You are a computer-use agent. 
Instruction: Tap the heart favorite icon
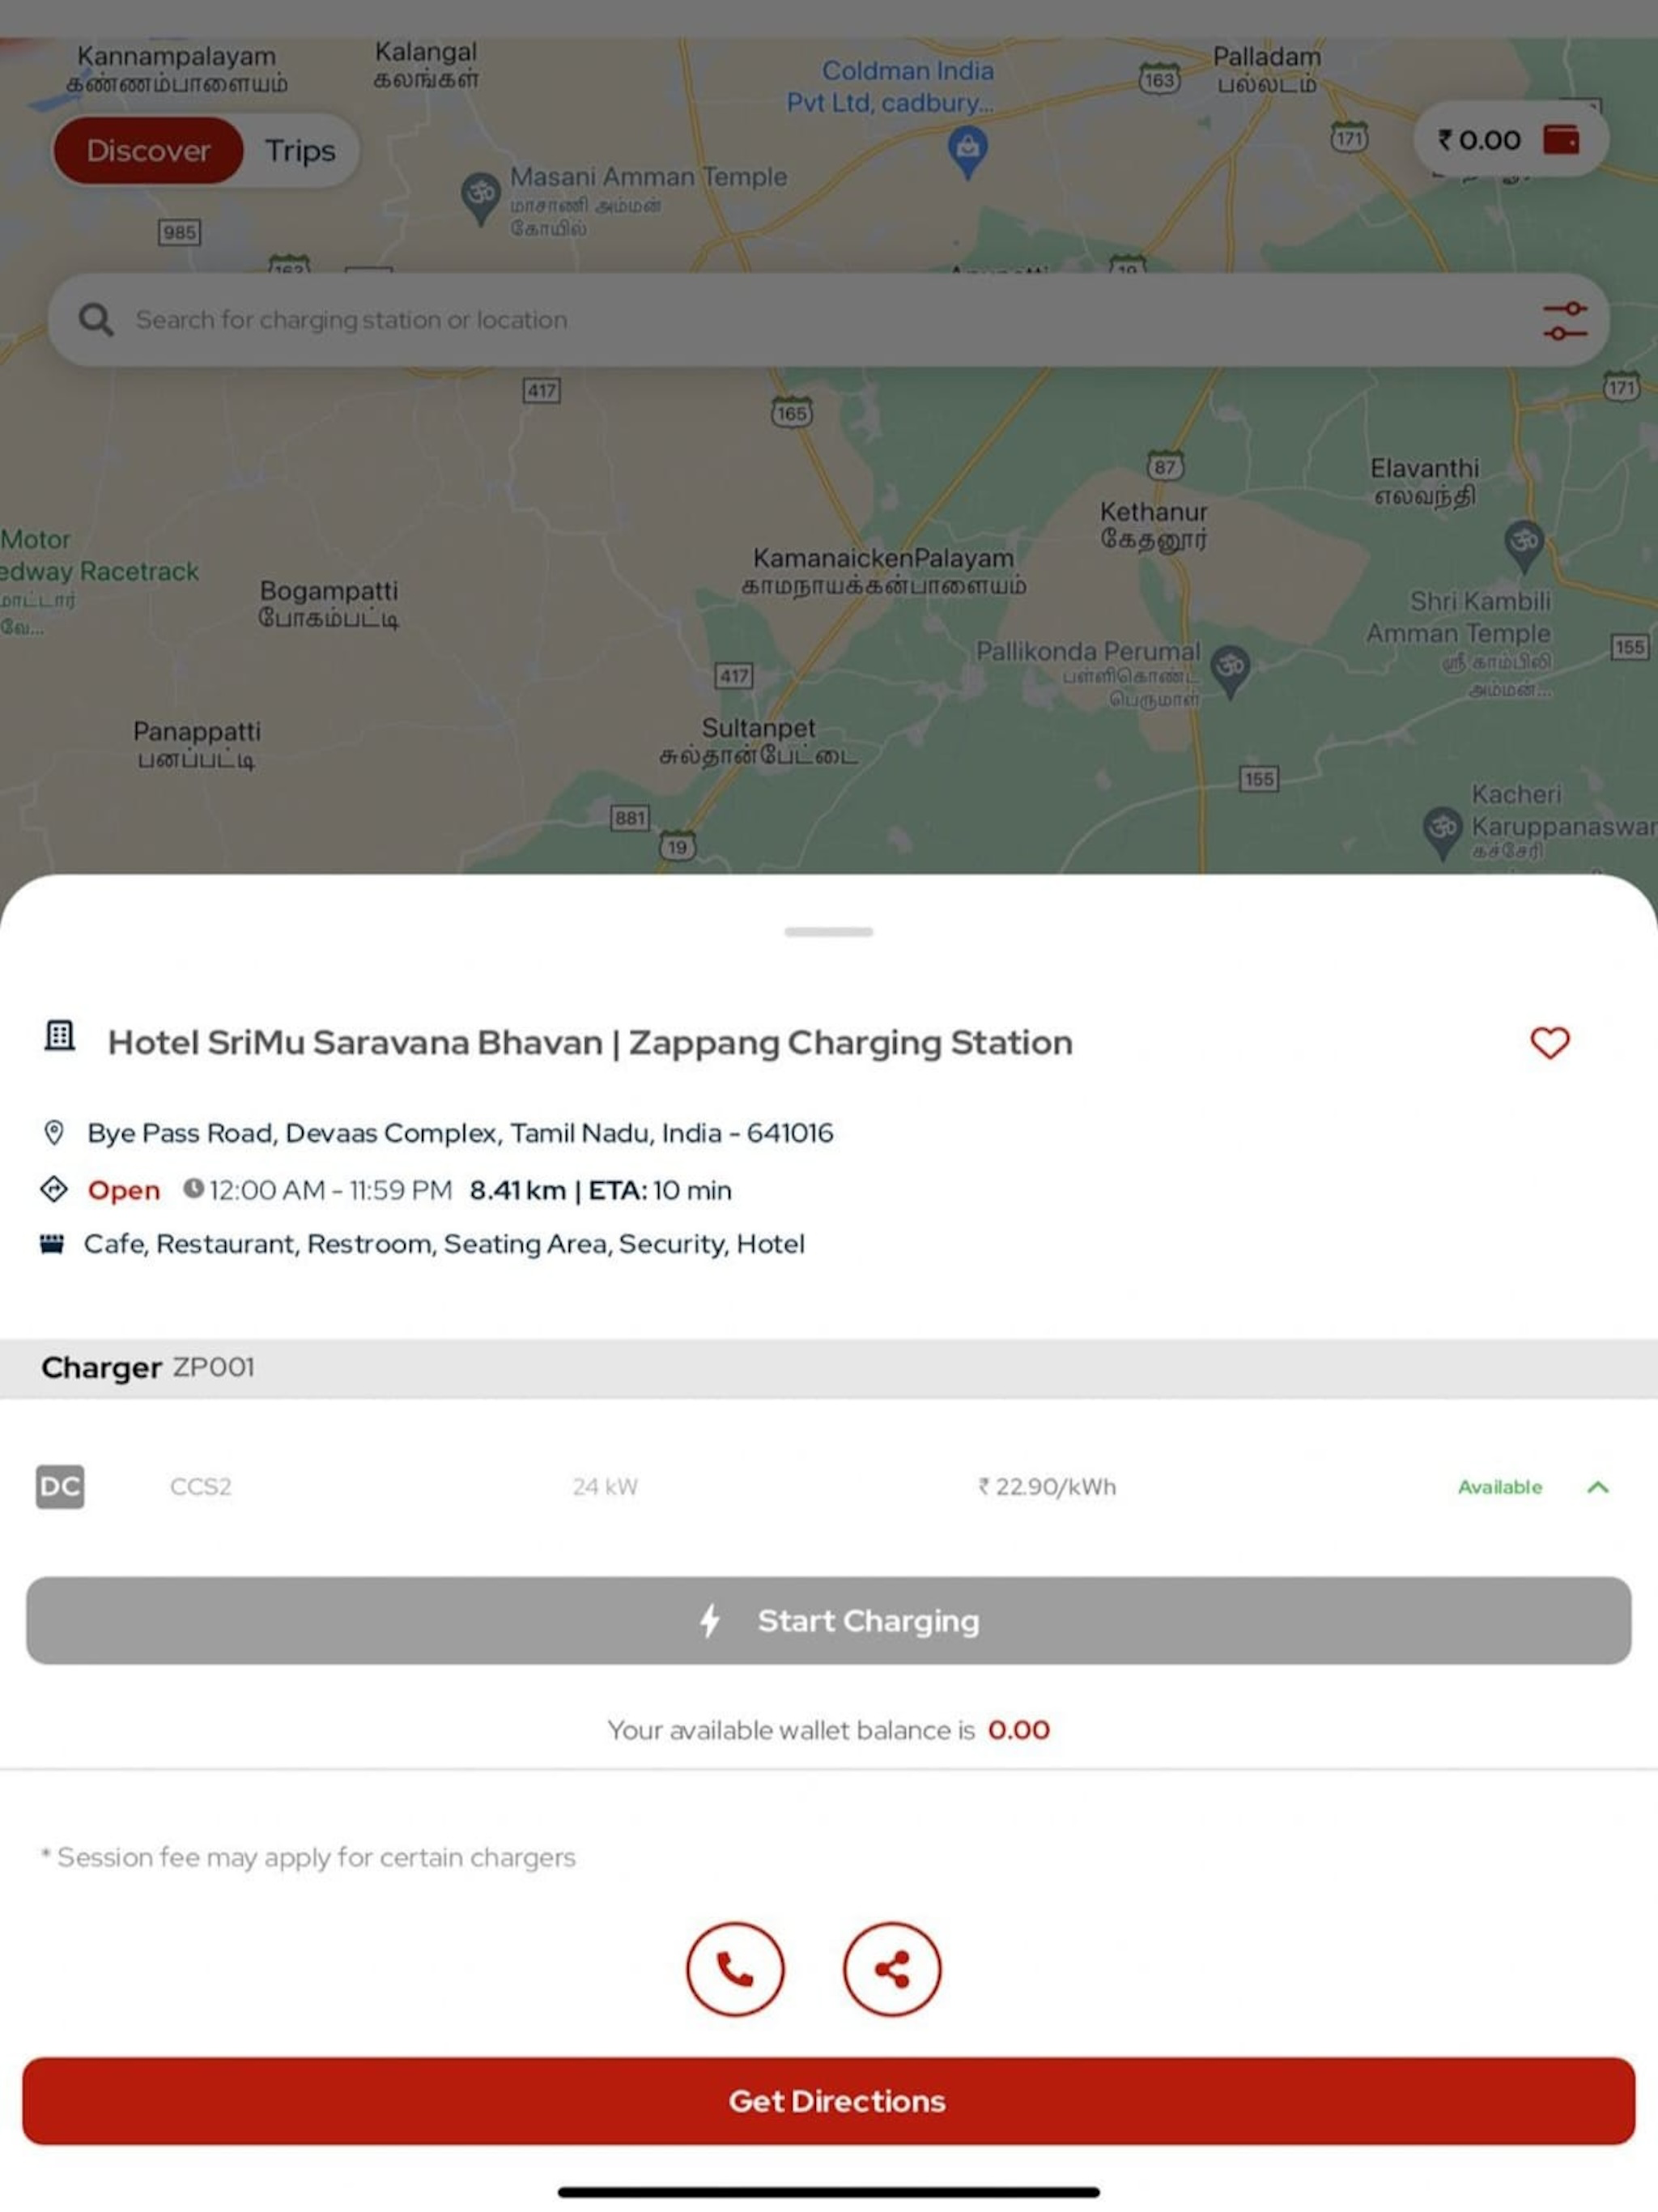pyautogui.click(x=1549, y=1043)
